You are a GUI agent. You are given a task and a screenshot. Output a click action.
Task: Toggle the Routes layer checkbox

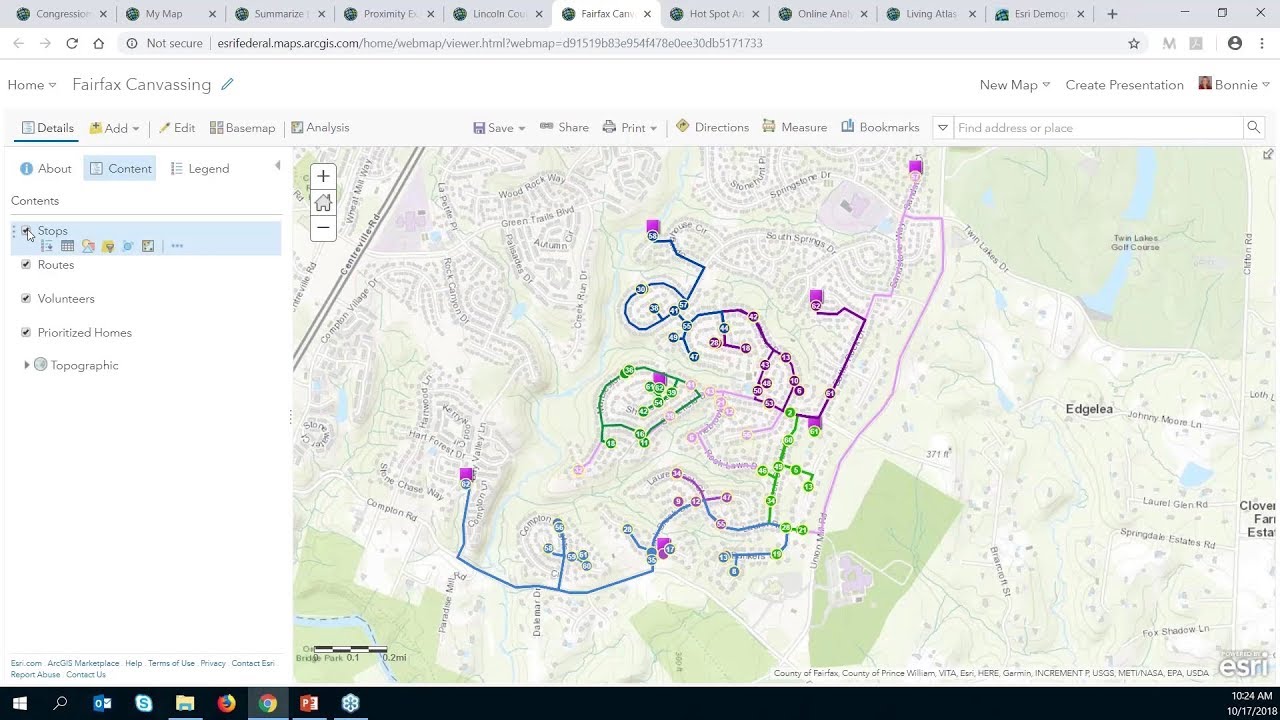click(26, 265)
